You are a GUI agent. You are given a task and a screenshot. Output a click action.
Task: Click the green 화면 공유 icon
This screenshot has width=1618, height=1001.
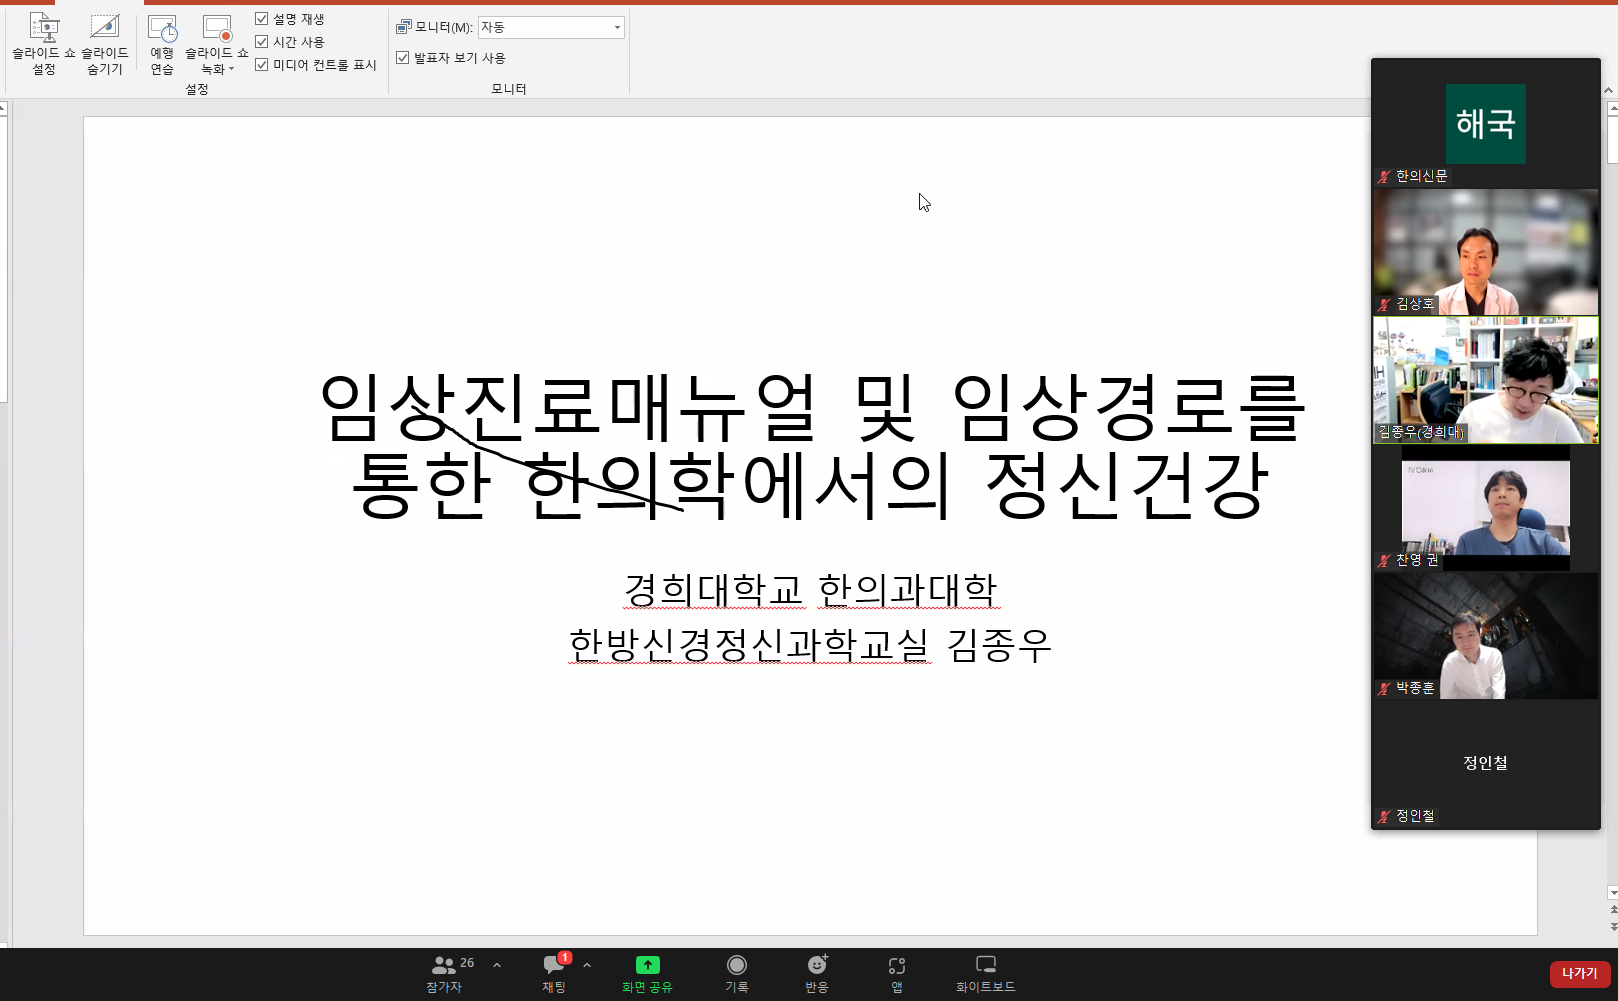(647, 964)
